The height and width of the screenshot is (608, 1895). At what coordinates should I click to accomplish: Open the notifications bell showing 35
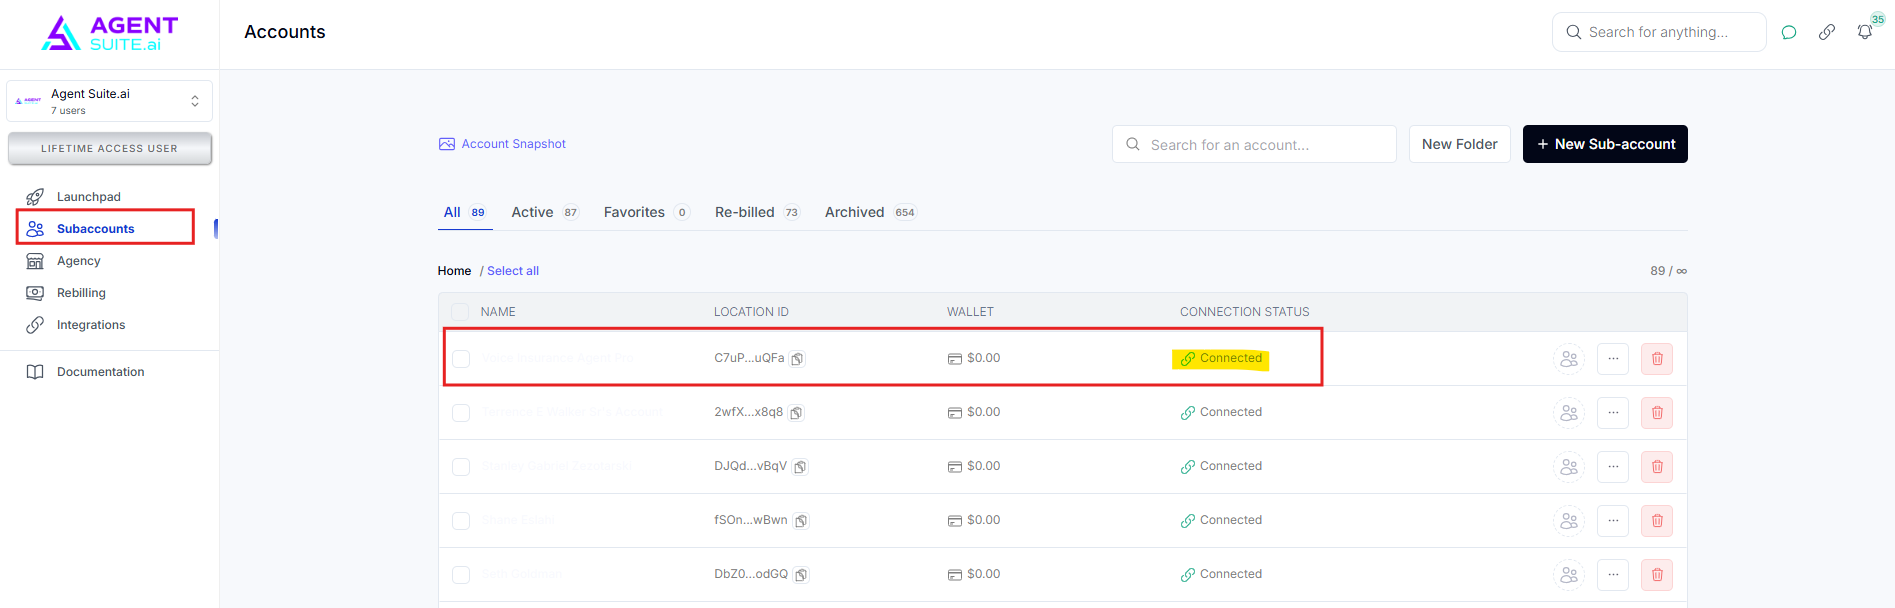click(1865, 32)
